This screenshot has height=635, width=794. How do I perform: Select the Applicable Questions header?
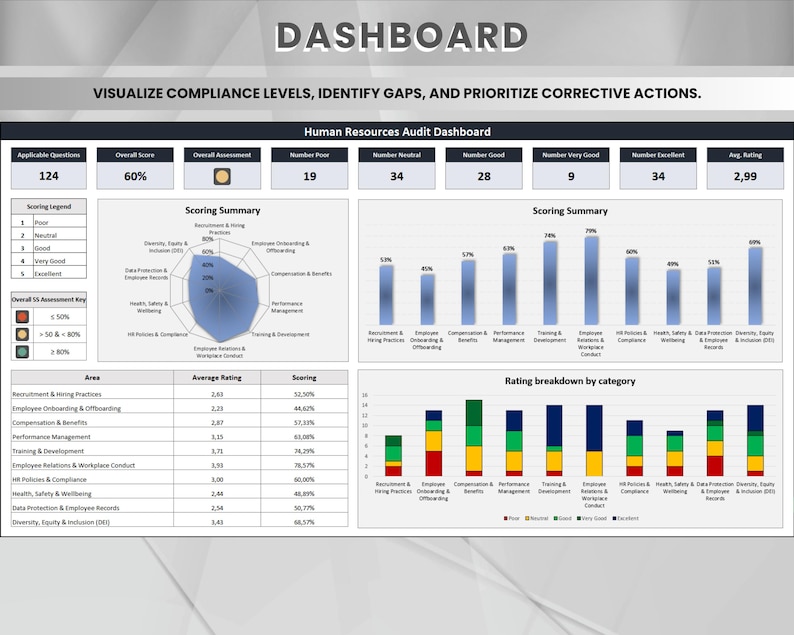49,155
